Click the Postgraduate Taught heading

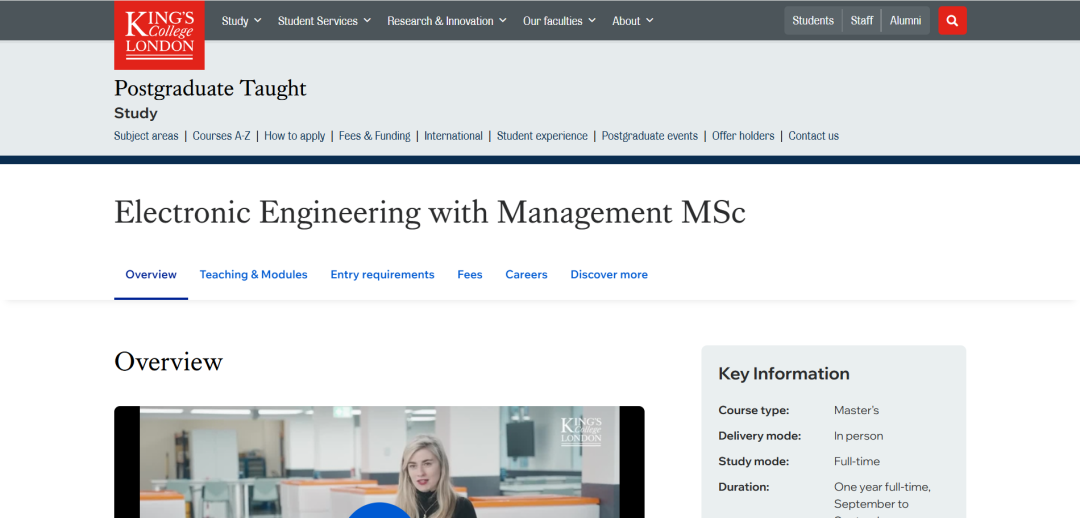pos(210,89)
